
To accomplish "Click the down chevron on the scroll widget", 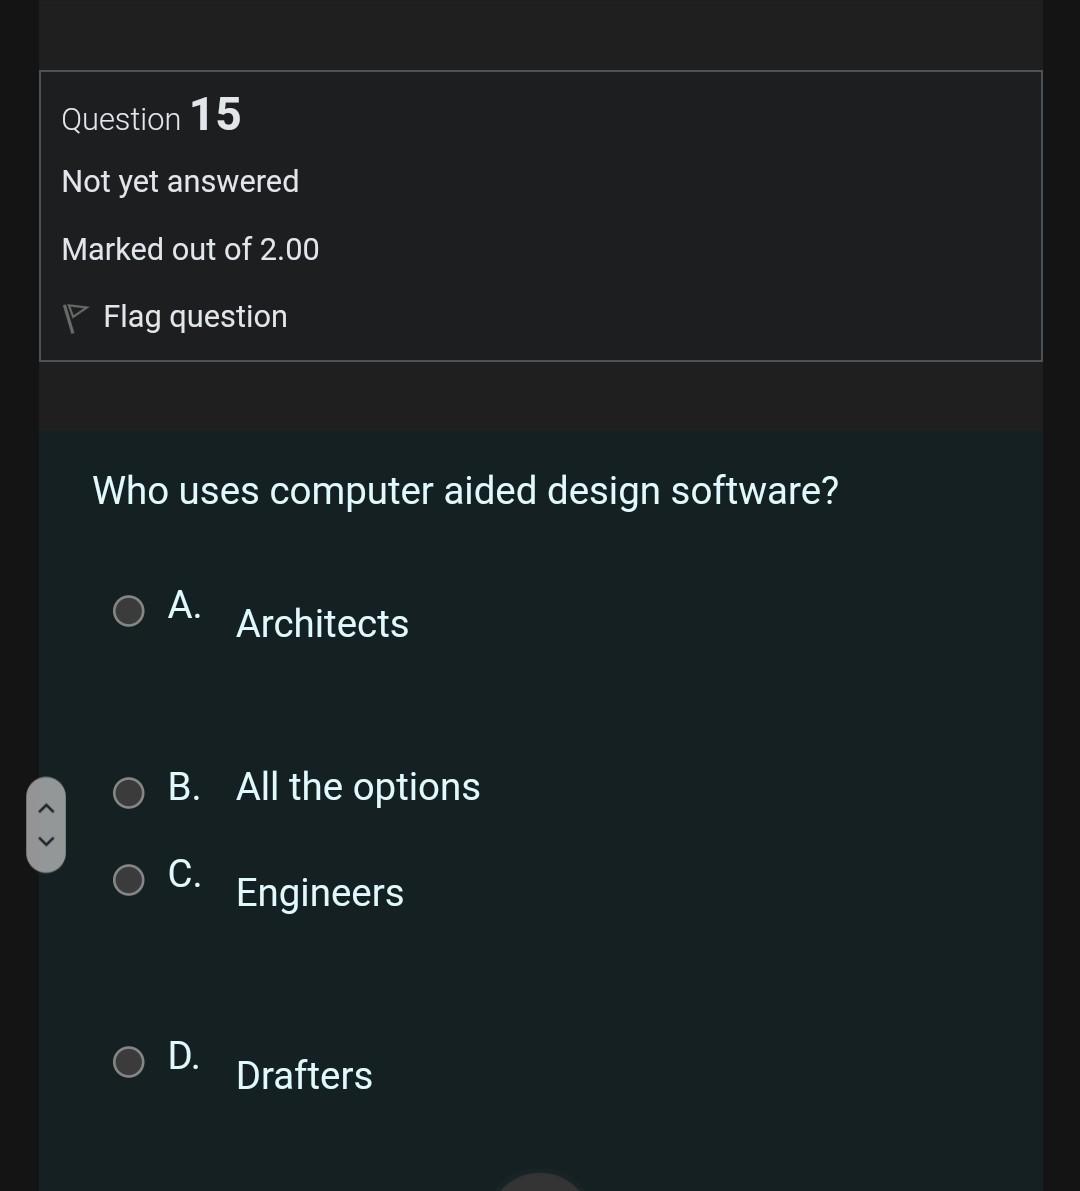I will (x=46, y=843).
